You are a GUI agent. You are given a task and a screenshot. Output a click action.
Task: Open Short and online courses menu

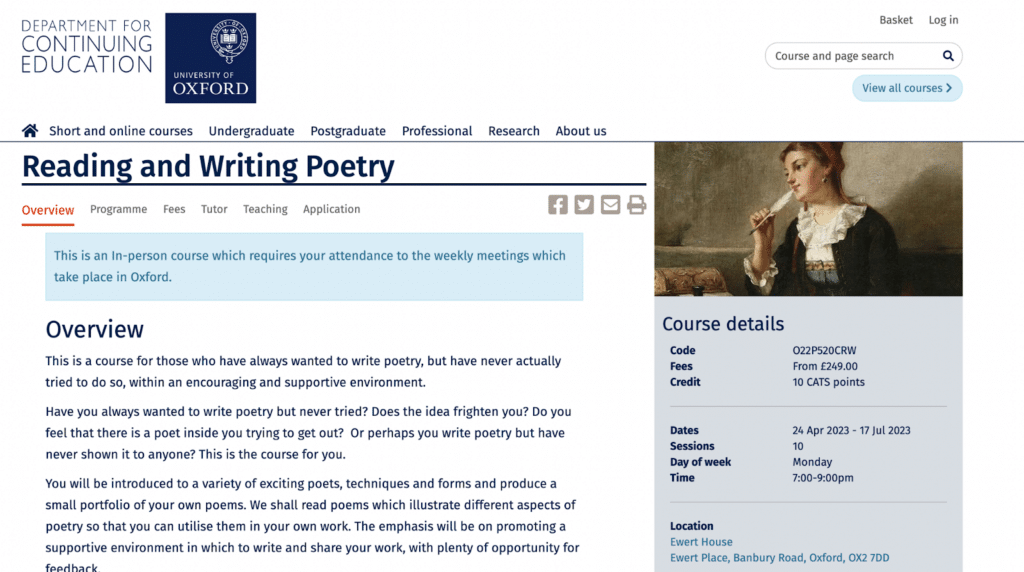(x=121, y=131)
